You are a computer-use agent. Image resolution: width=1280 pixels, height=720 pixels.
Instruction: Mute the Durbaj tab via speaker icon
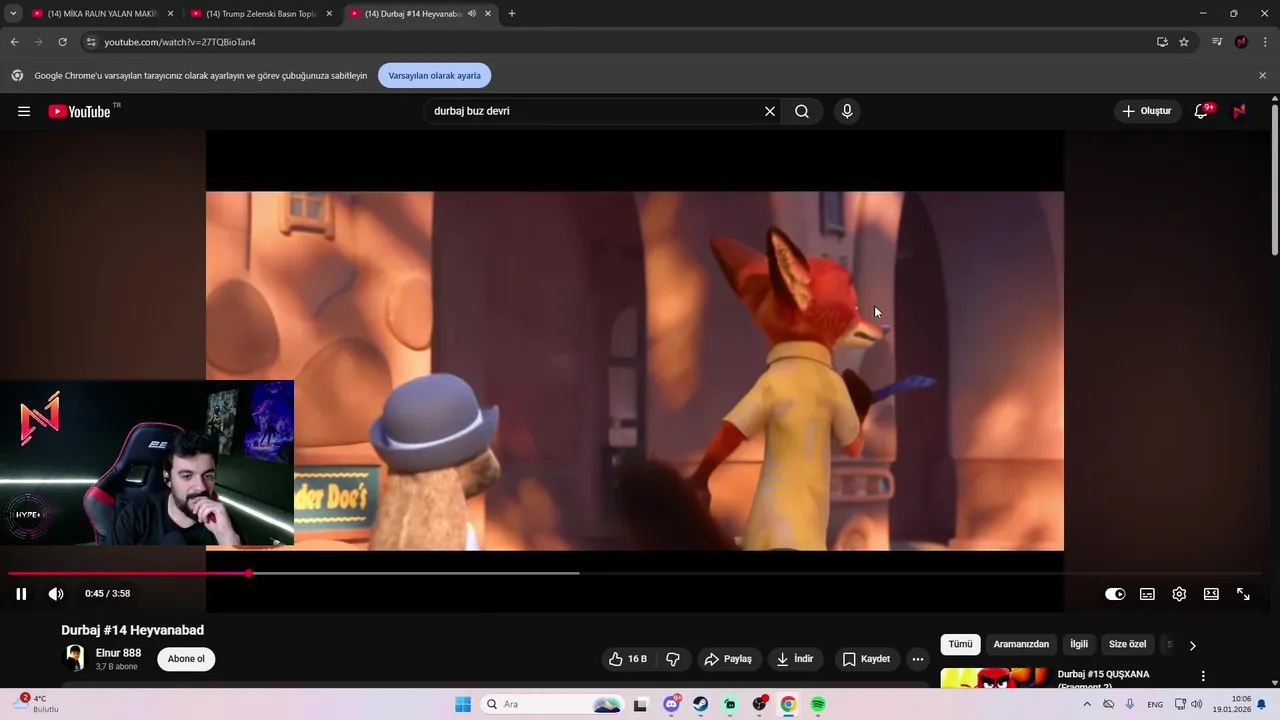point(472,14)
